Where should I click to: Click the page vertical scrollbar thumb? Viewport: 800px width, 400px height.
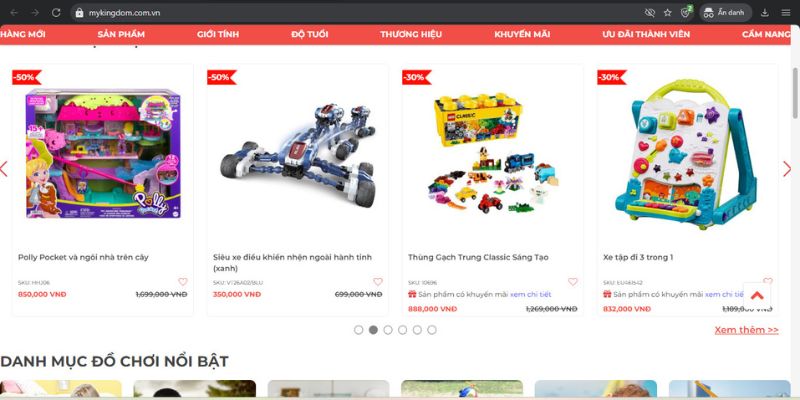pyautogui.click(x=795, y=93)
